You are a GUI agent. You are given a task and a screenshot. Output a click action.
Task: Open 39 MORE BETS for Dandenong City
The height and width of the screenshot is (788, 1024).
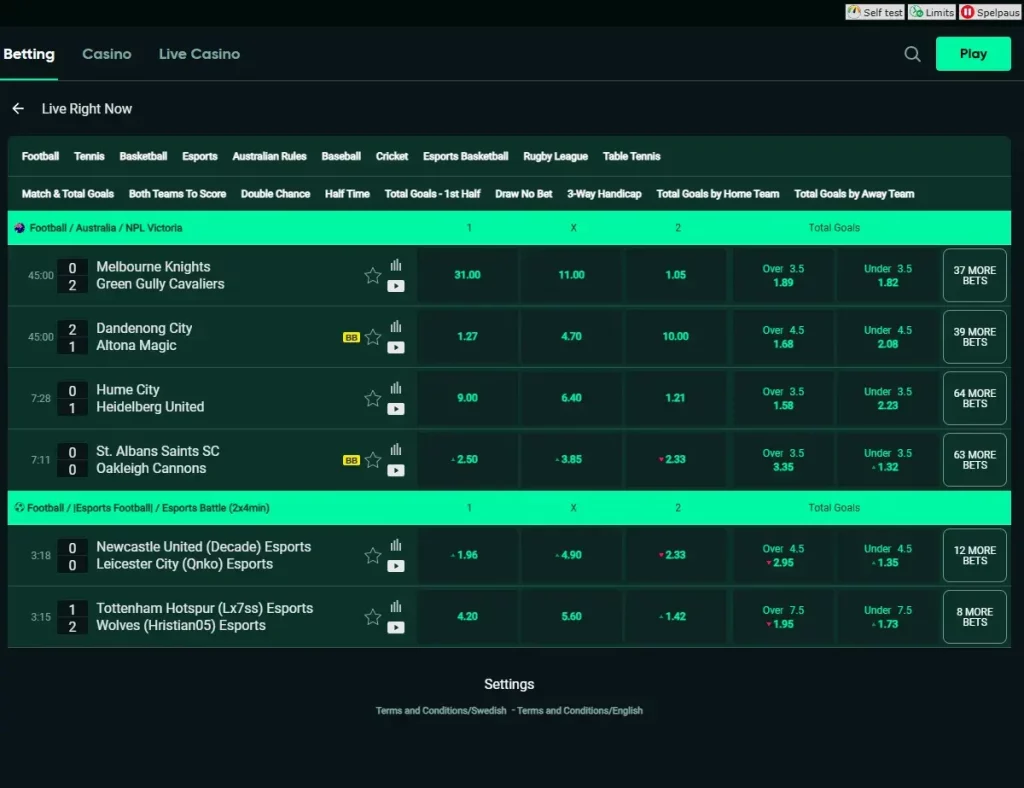[974, 337]
